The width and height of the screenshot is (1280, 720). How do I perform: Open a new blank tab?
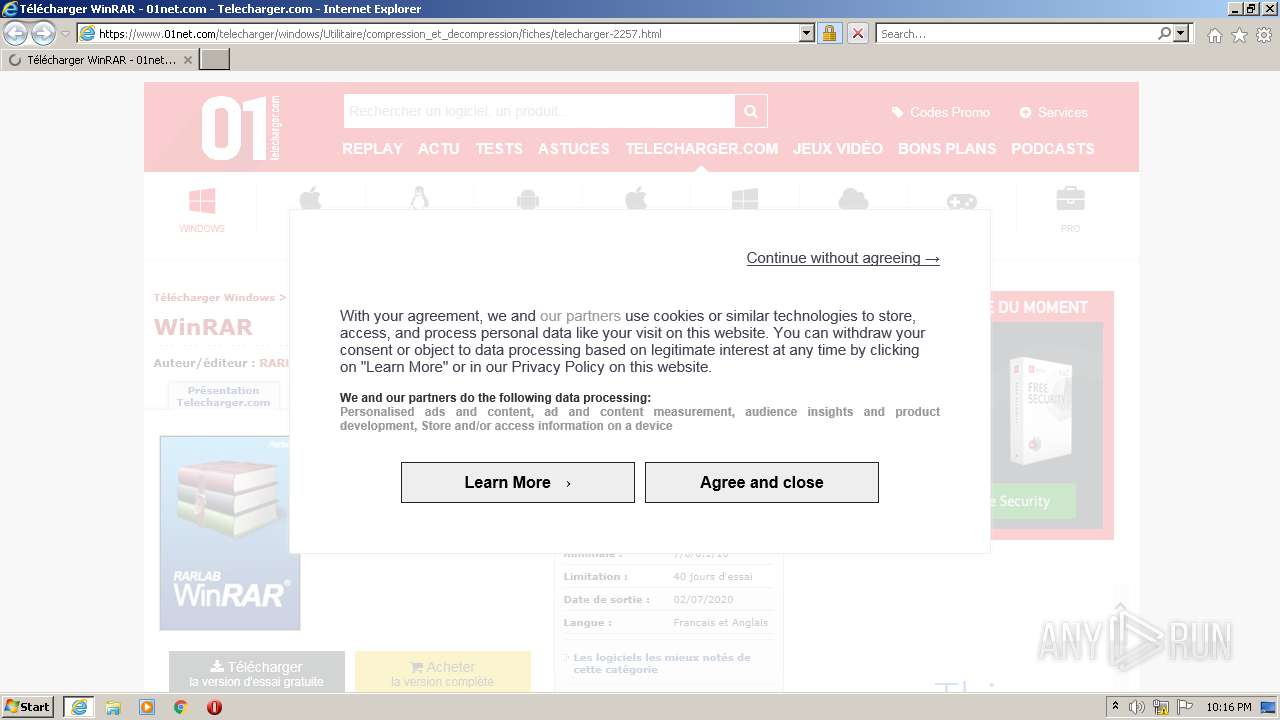click(215, 60)
